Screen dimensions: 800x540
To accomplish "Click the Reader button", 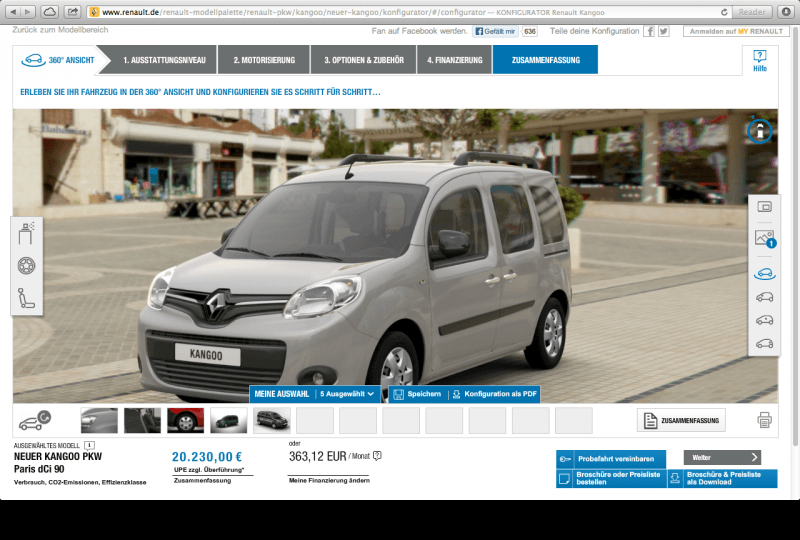I will pos(752,12).
